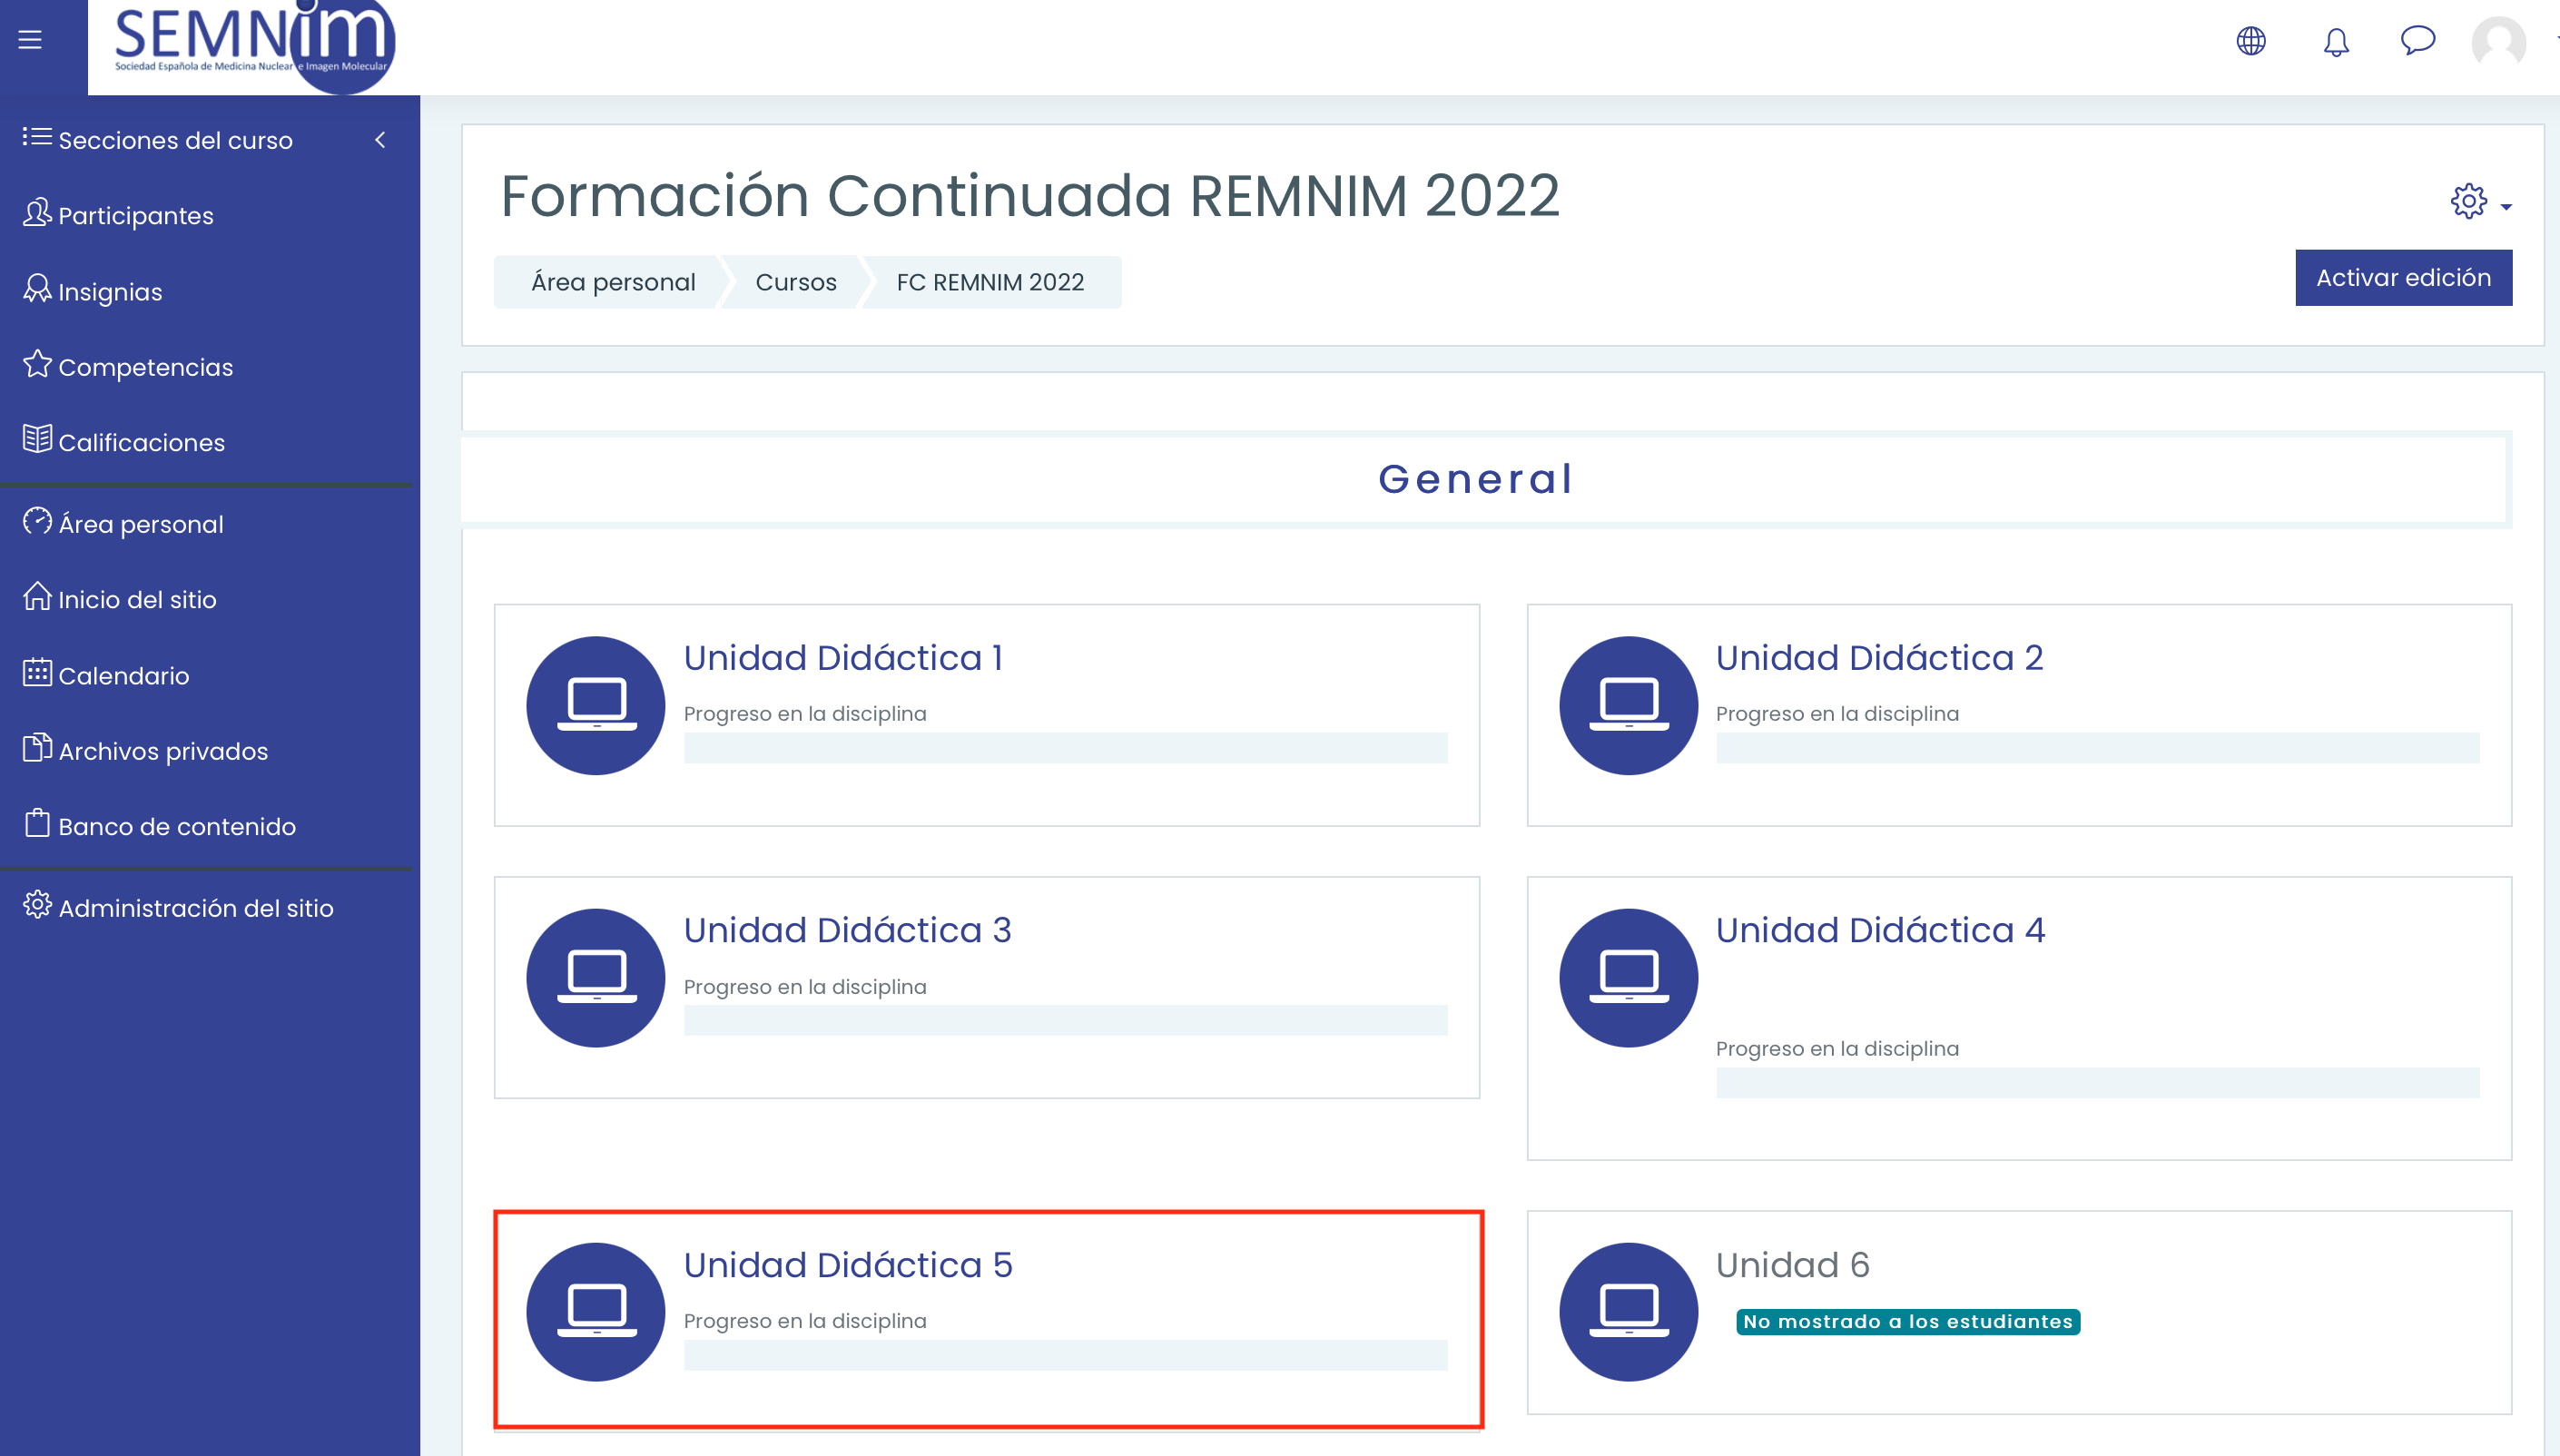Viewport: 2560px width, 1456px height.
Task: Click laptop icon of Unidad Didáctica 5
Action: point(596,1312)
